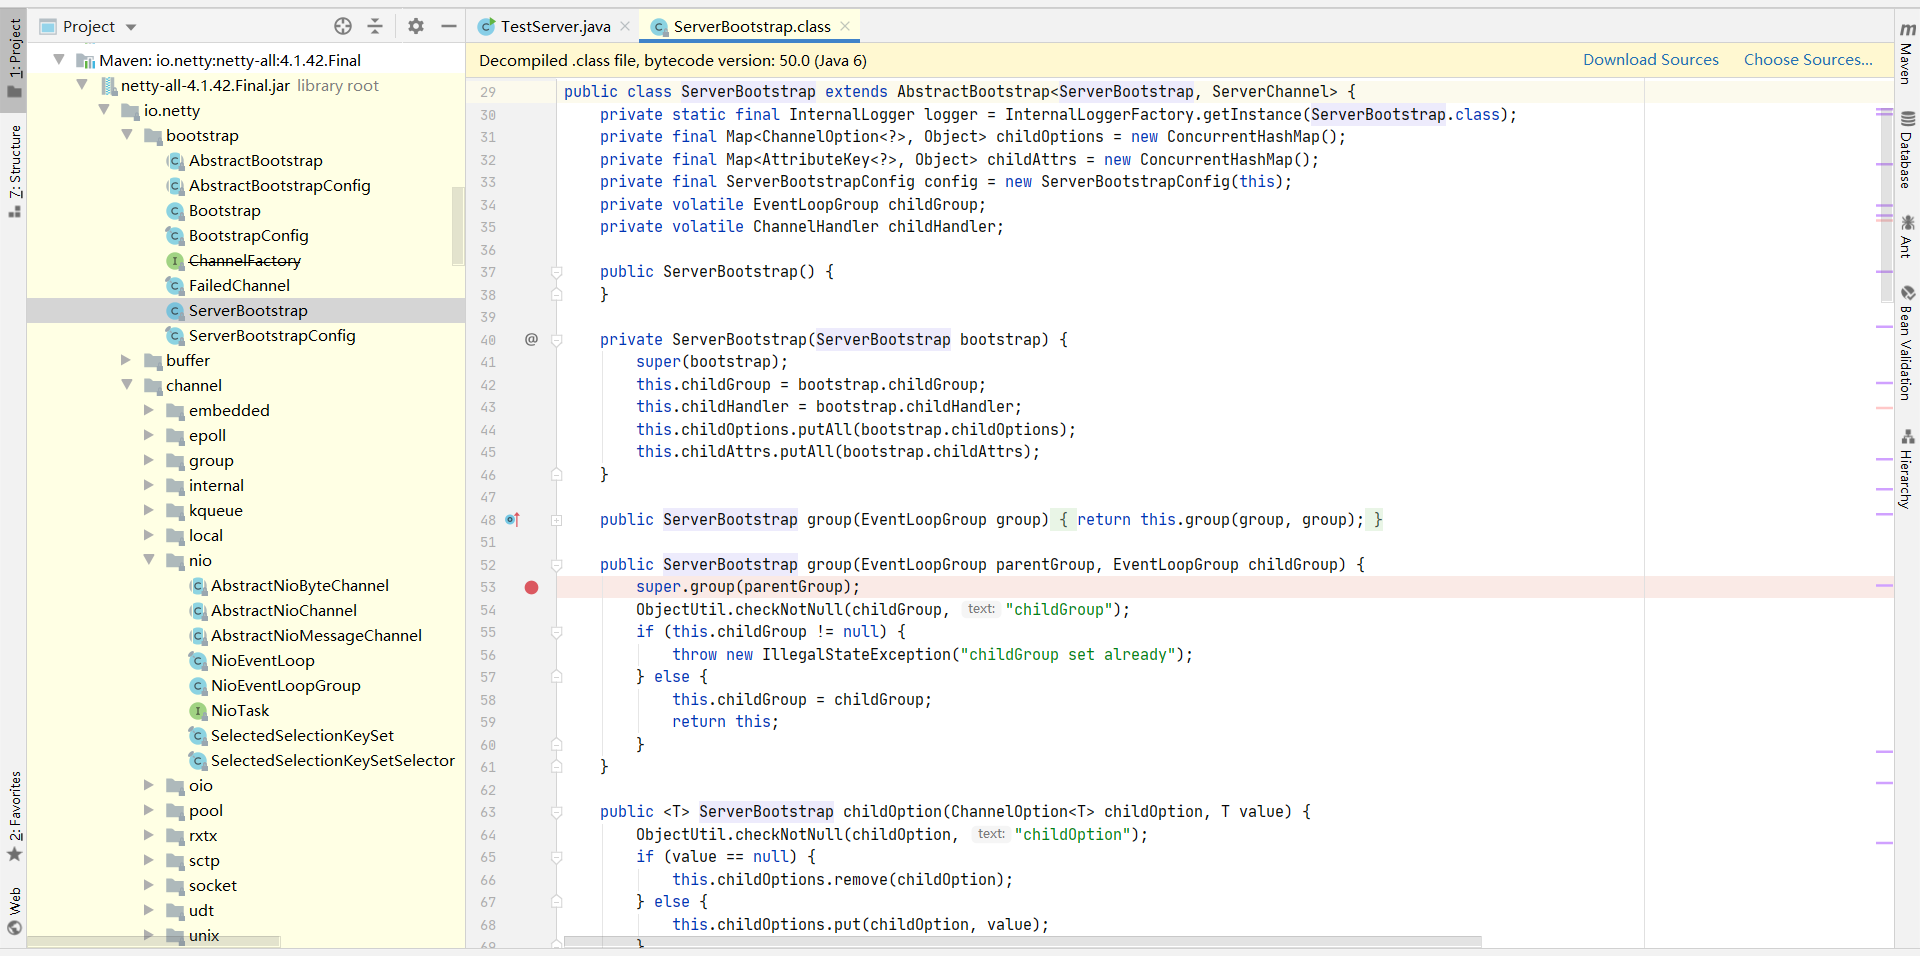The height and width of the screenshot is (956, 1920).
Task: Click the breakpoint on line 53
Action: click(531, 587)
